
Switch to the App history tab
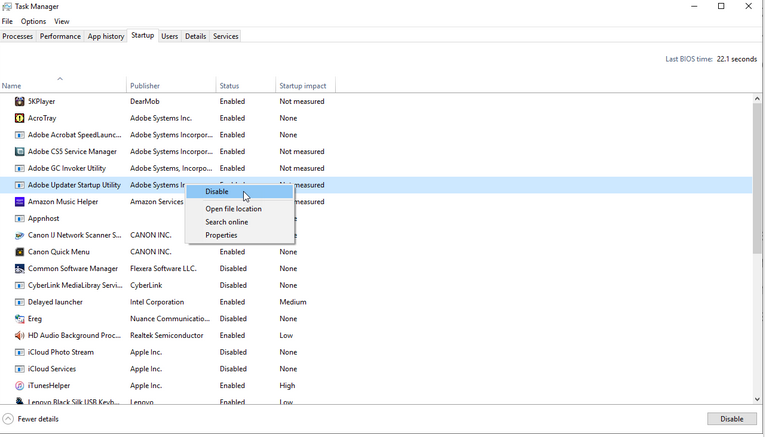106,36
